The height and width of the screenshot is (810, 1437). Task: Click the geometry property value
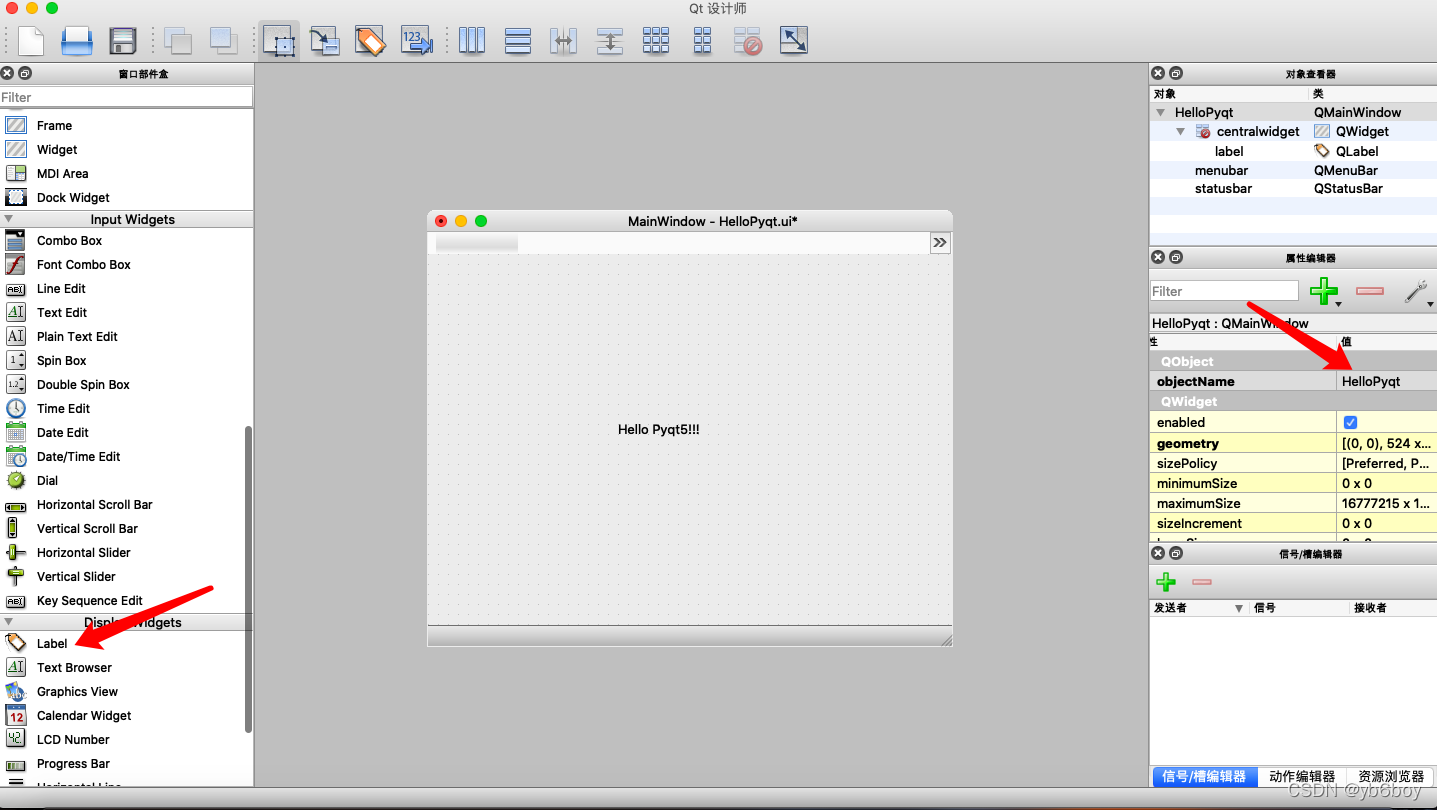pyautogui.click(x=1387, y=443)
